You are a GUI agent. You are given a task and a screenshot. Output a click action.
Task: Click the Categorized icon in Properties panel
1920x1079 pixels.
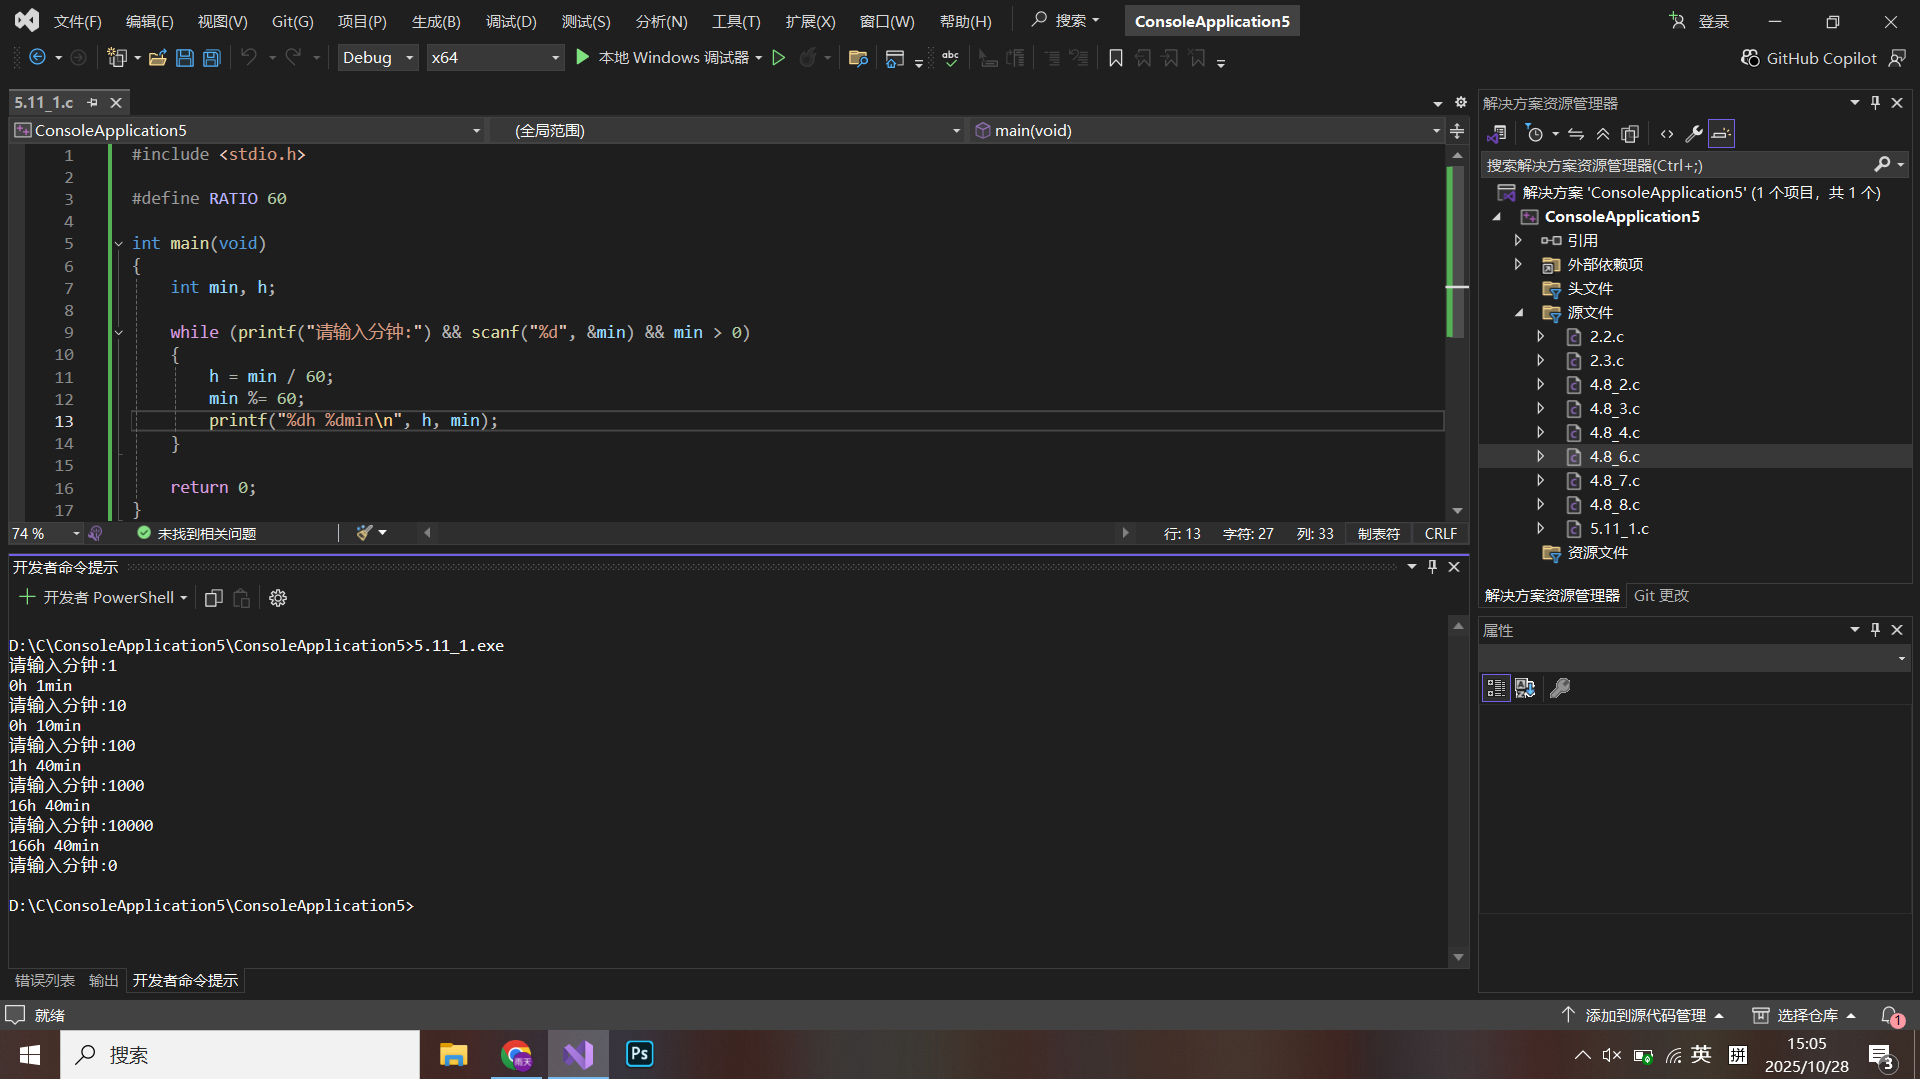1496,688
